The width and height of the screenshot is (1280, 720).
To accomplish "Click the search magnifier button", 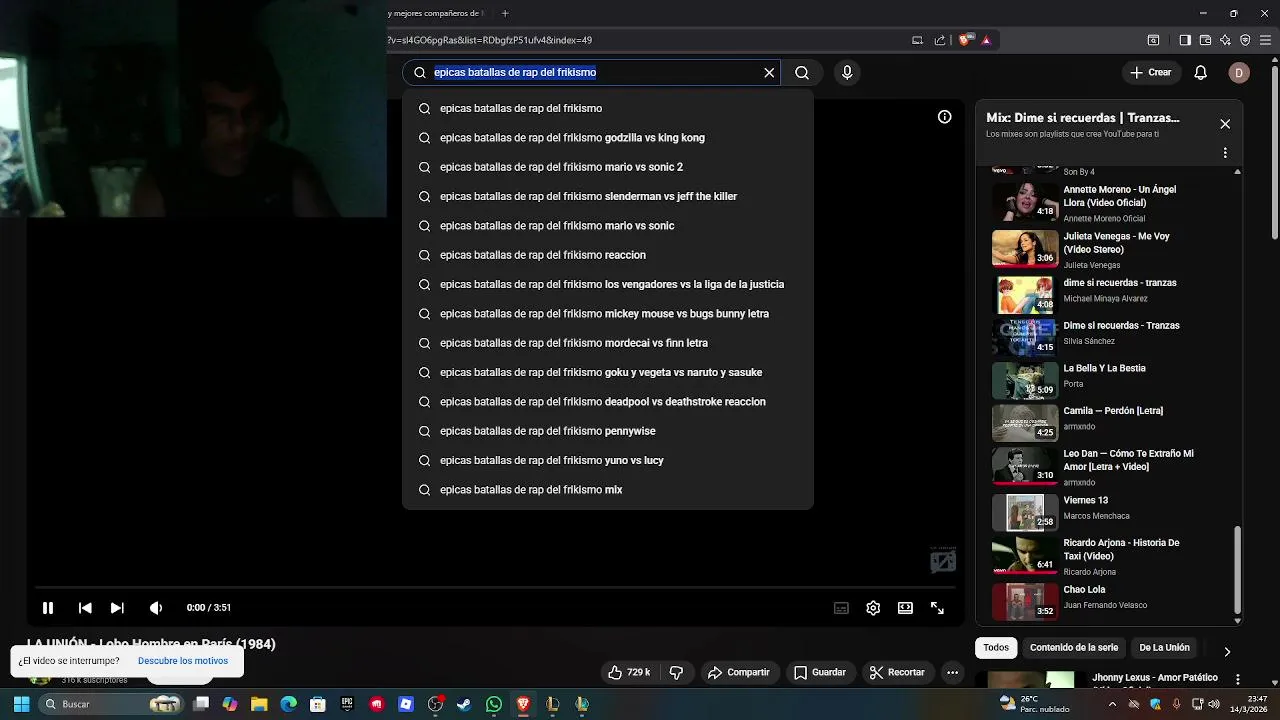I will pyautogui.click(x=802, y=72).
